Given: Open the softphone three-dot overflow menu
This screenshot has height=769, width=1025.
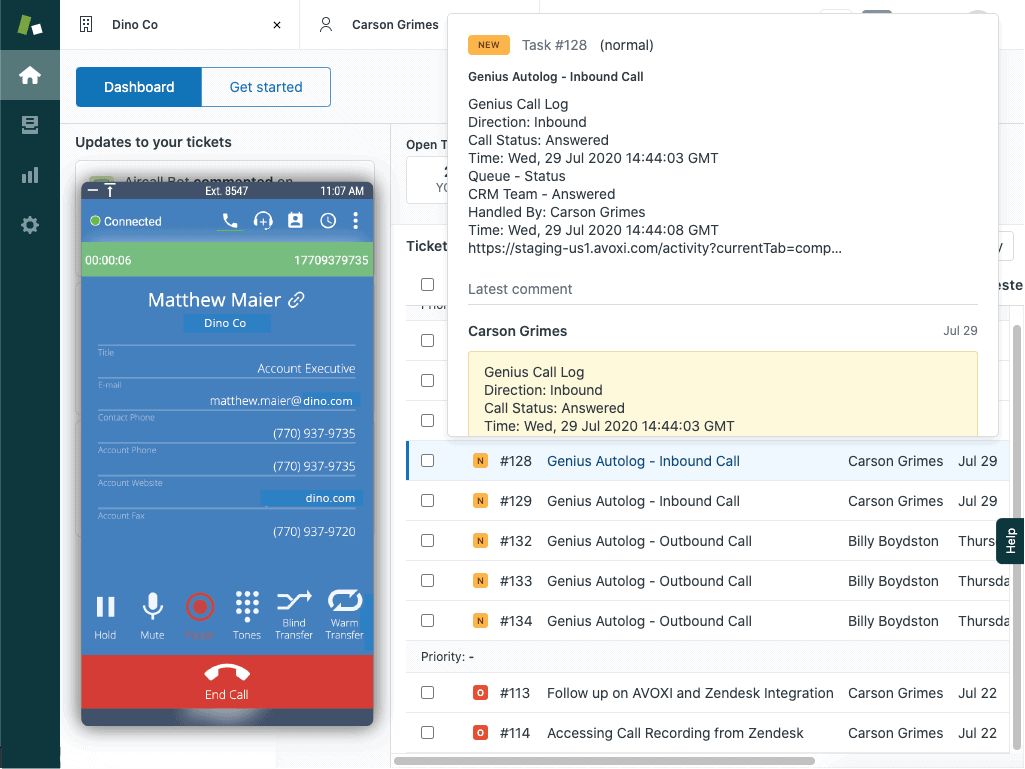Looking at the screenshot, I should 355,219.
